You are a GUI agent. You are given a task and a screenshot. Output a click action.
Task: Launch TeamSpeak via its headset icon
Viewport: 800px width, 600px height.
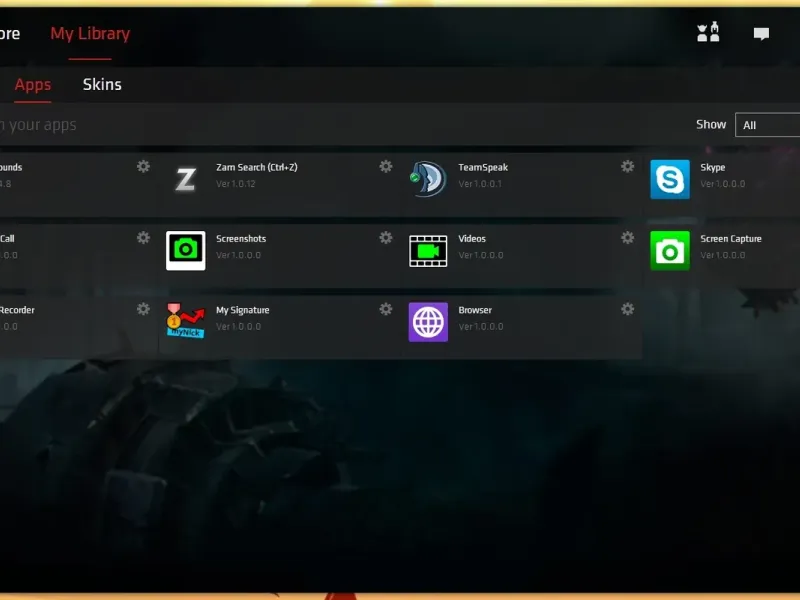(x=428, y=179)
